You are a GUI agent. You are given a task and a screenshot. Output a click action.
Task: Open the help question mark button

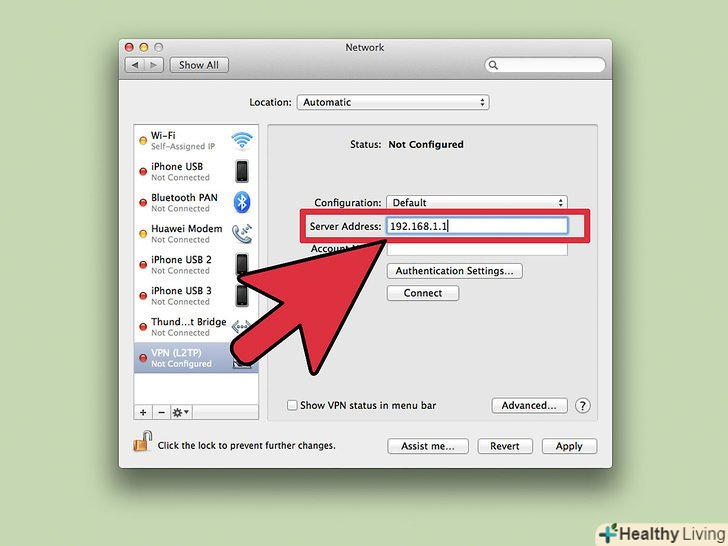click(x=583, y=406)
